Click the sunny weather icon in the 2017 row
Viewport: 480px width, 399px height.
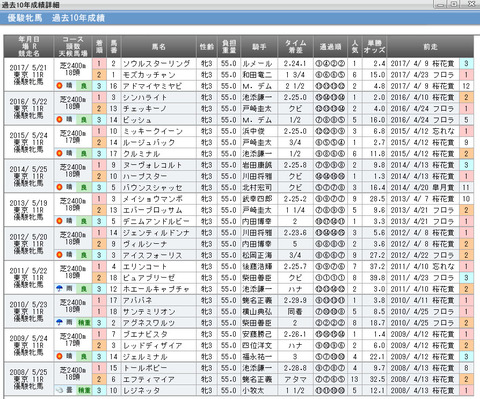[59, 86]
